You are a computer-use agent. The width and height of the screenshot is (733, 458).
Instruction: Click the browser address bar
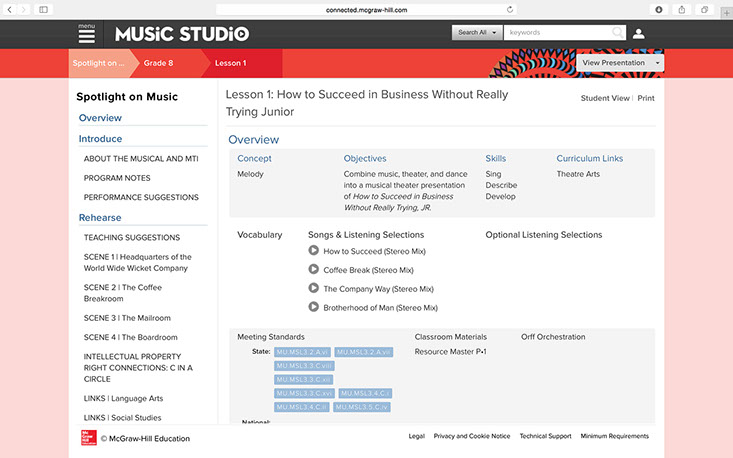coord(366,9)
